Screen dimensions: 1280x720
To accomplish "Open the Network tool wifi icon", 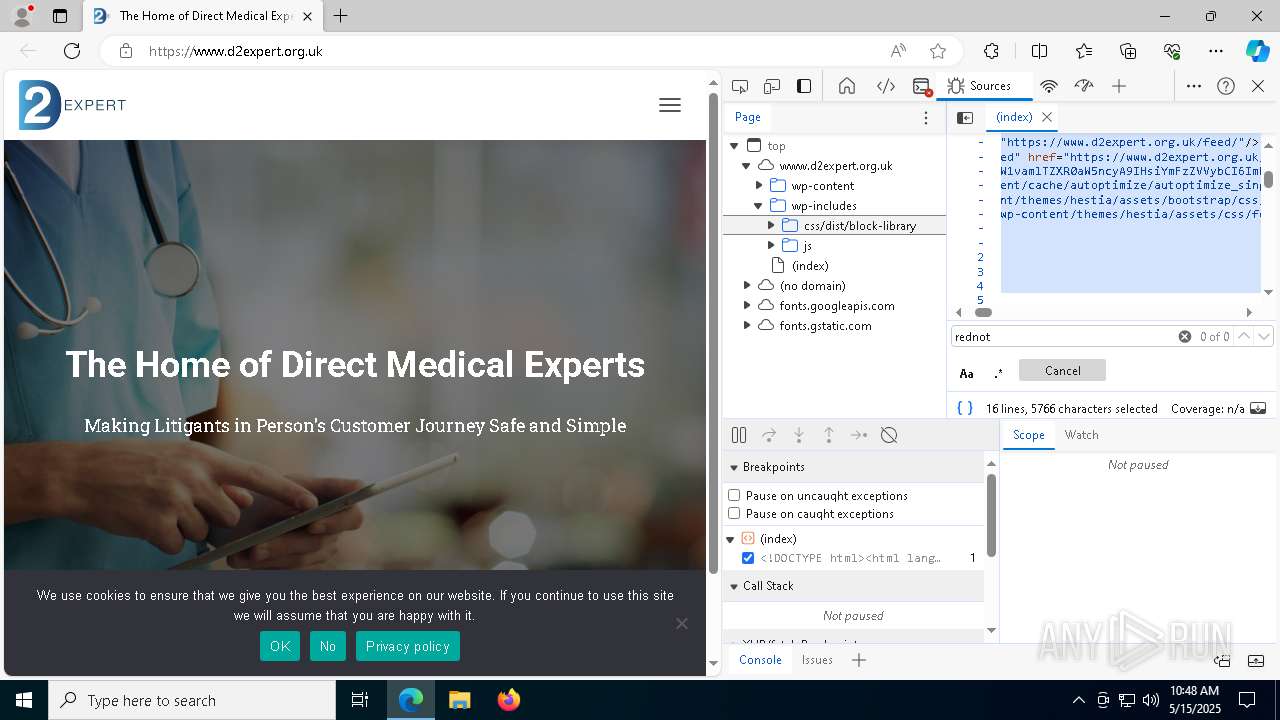I will [1049, 86].
